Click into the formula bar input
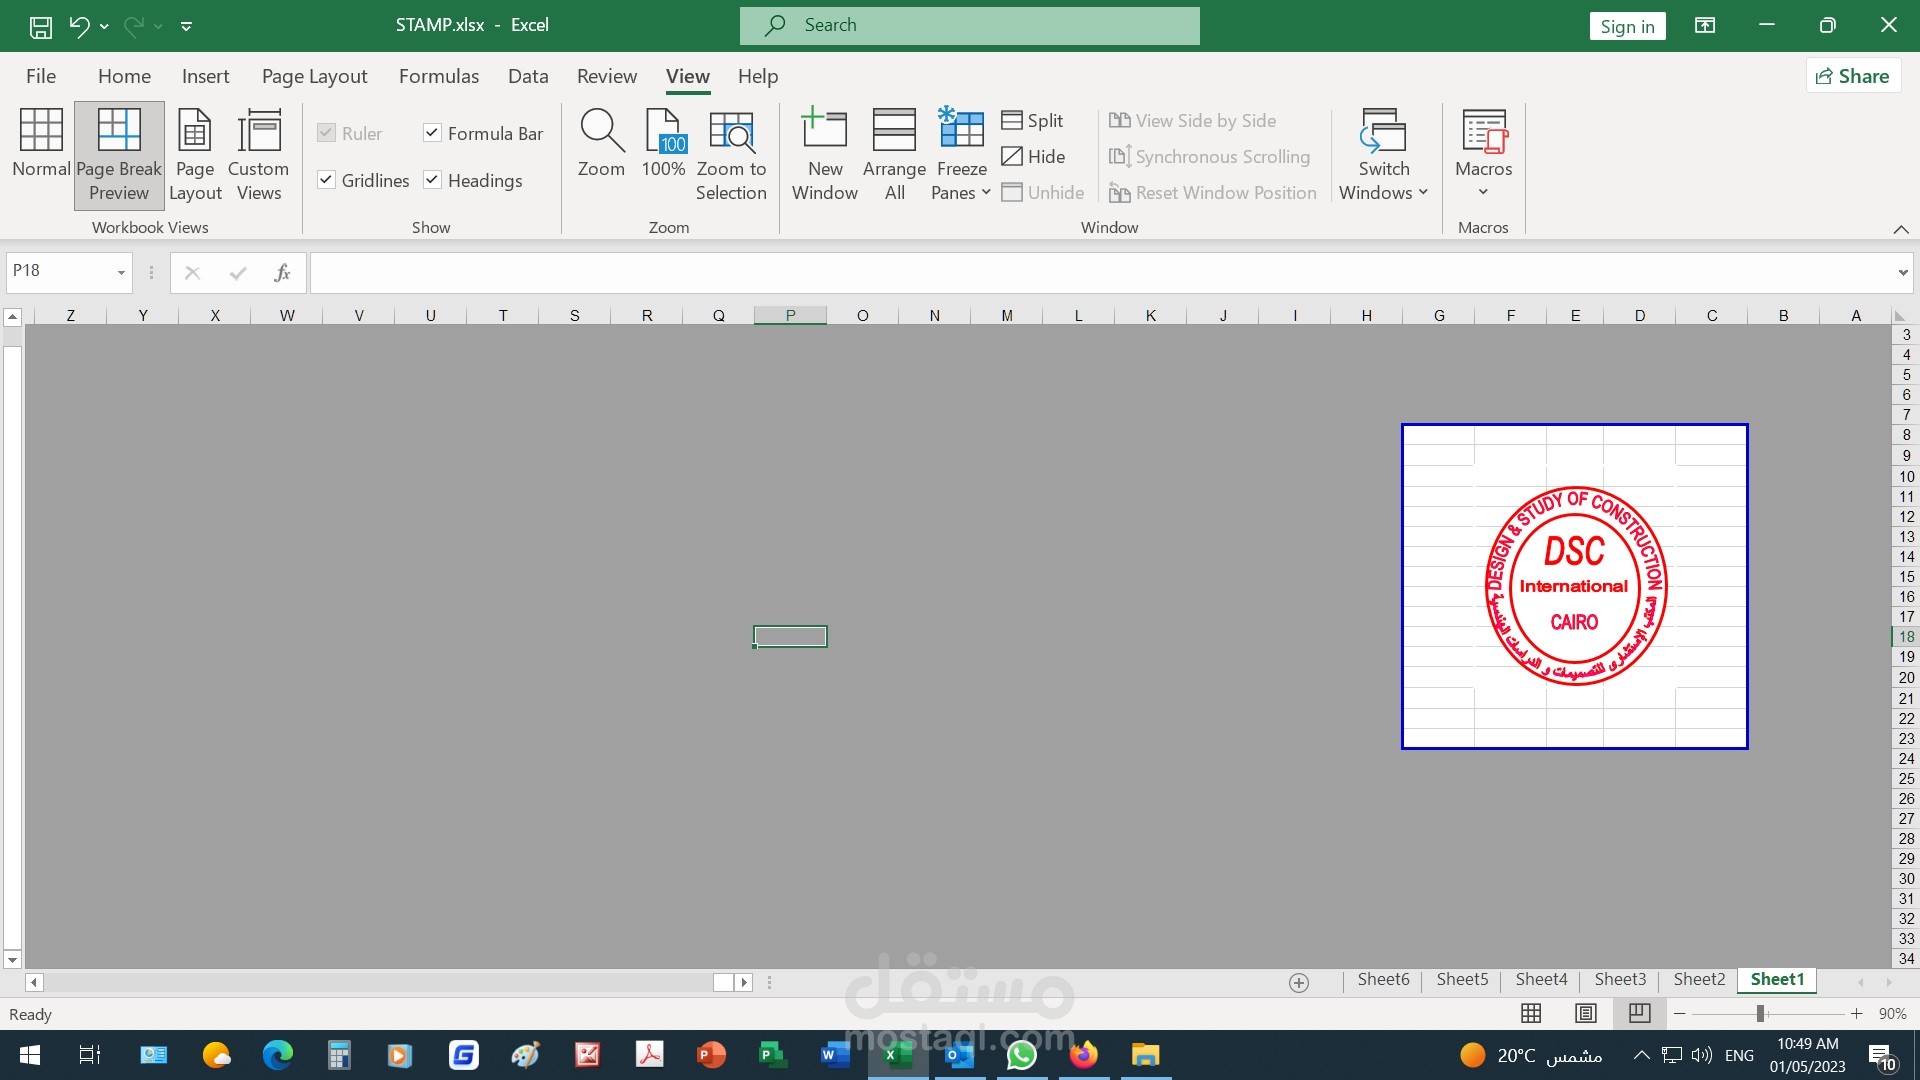The height and width of the screenshot is (1080, 1920). pyautogui.click(x=1100, y=272)
